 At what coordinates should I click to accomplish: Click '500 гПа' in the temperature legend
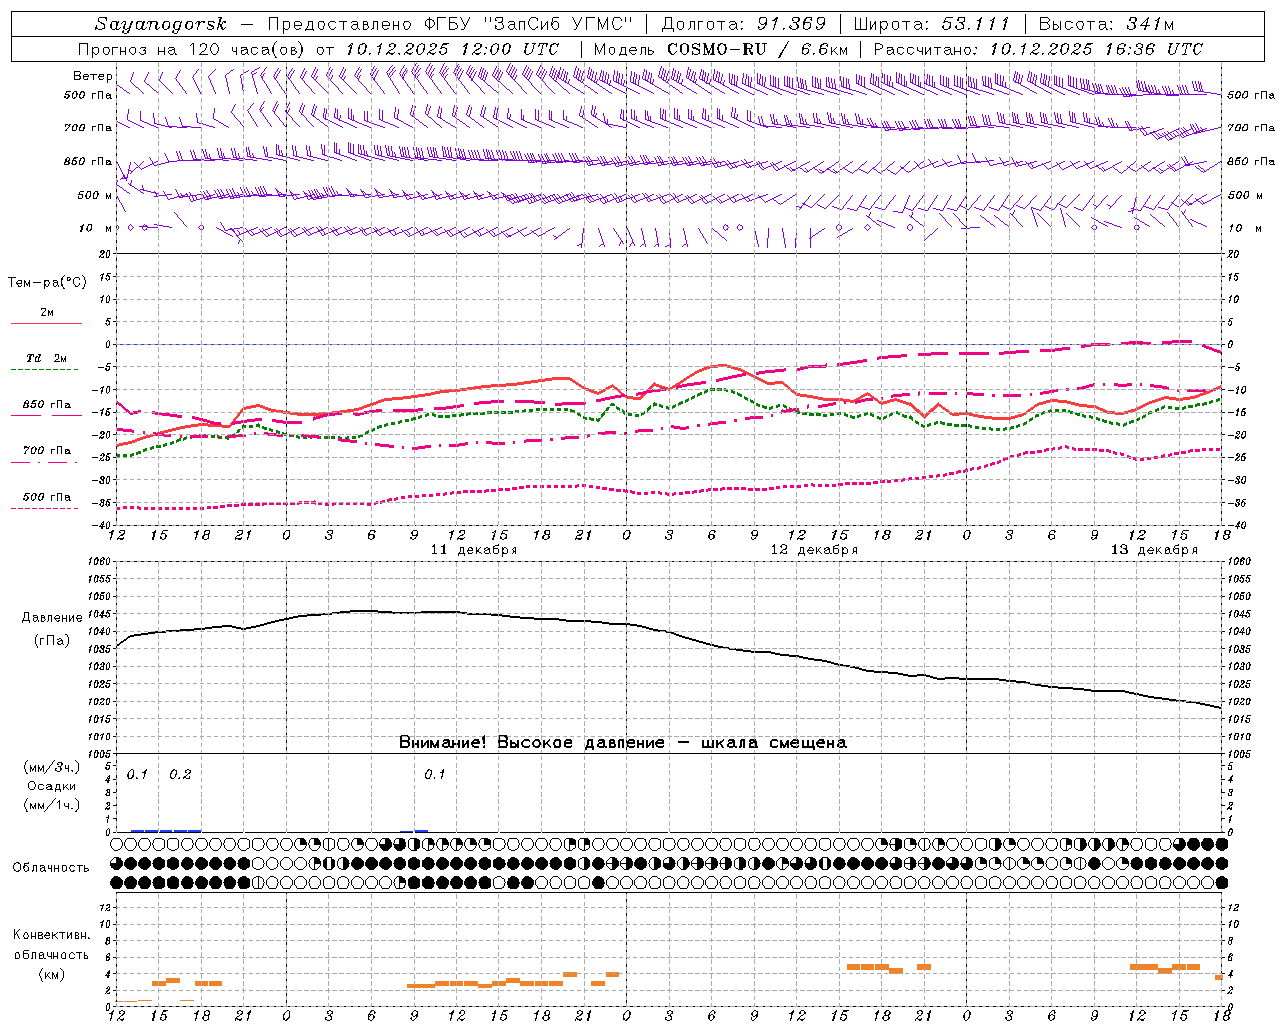[46, 497]
